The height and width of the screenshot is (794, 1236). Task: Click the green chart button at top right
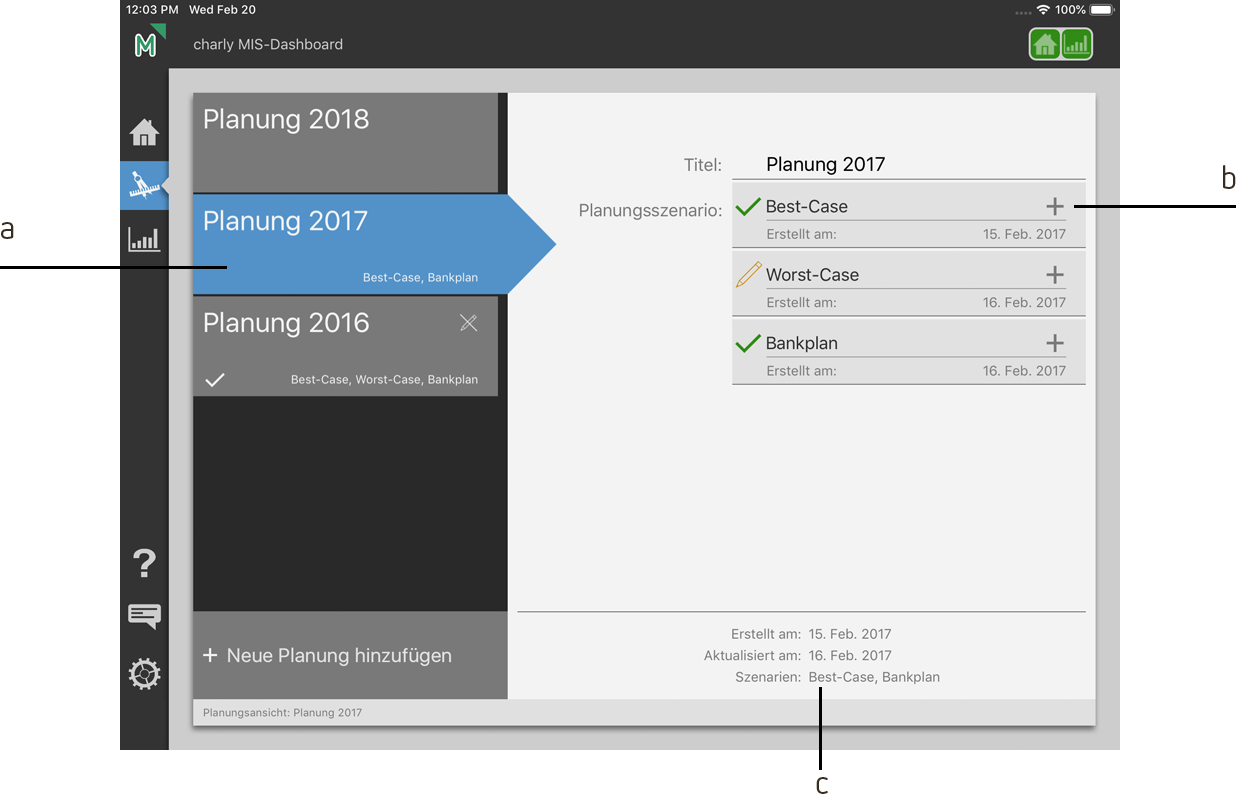(x=1077, y=44)
